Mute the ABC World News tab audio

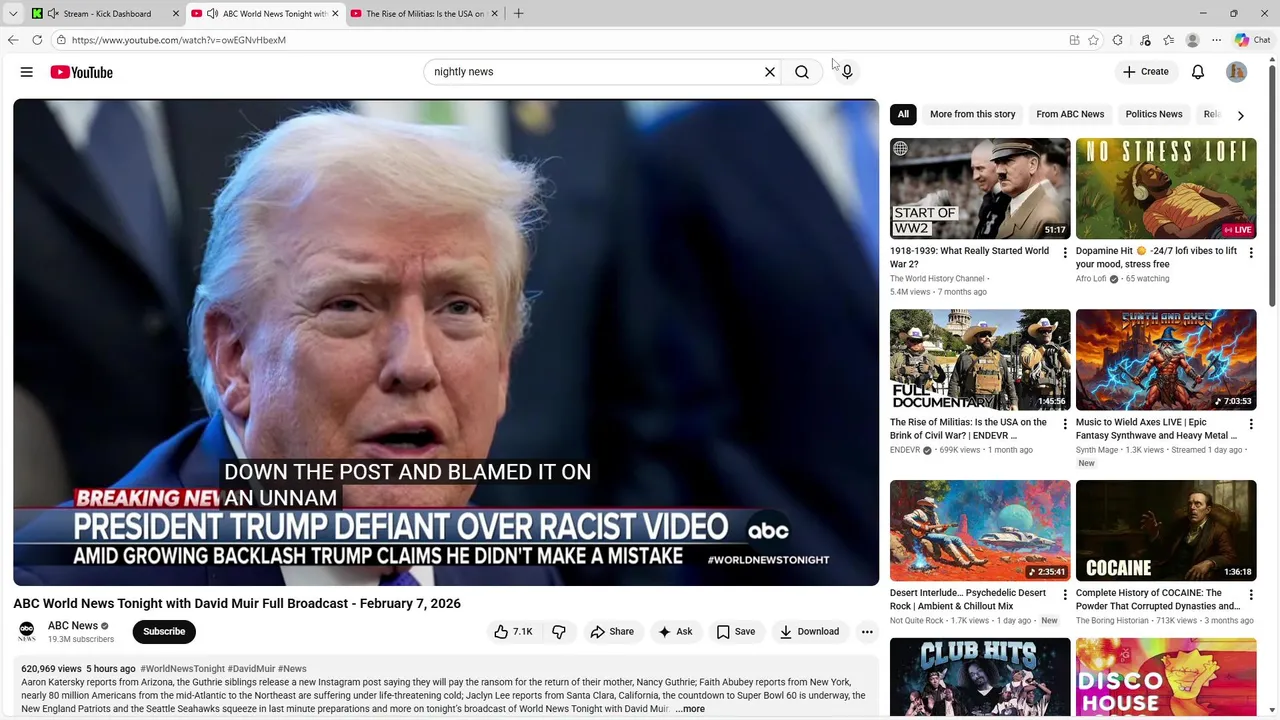coord(212,14)
